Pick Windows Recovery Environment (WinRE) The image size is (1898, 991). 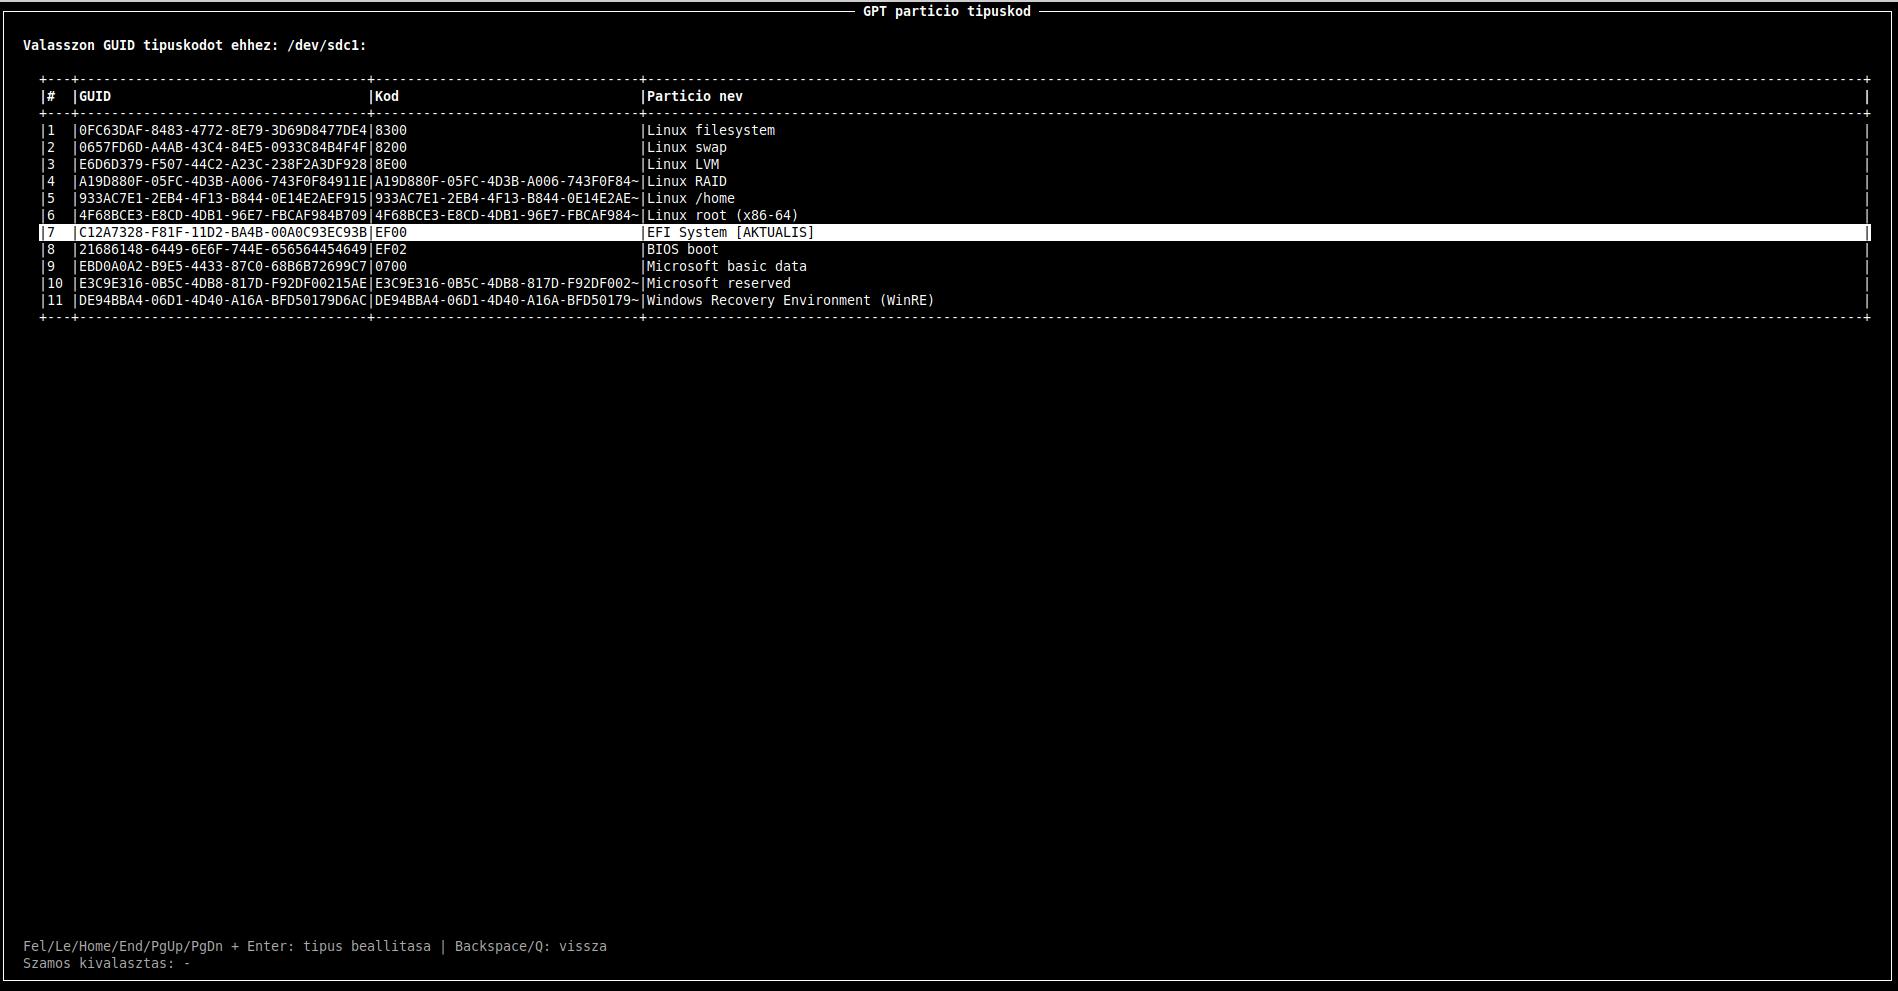954,300
